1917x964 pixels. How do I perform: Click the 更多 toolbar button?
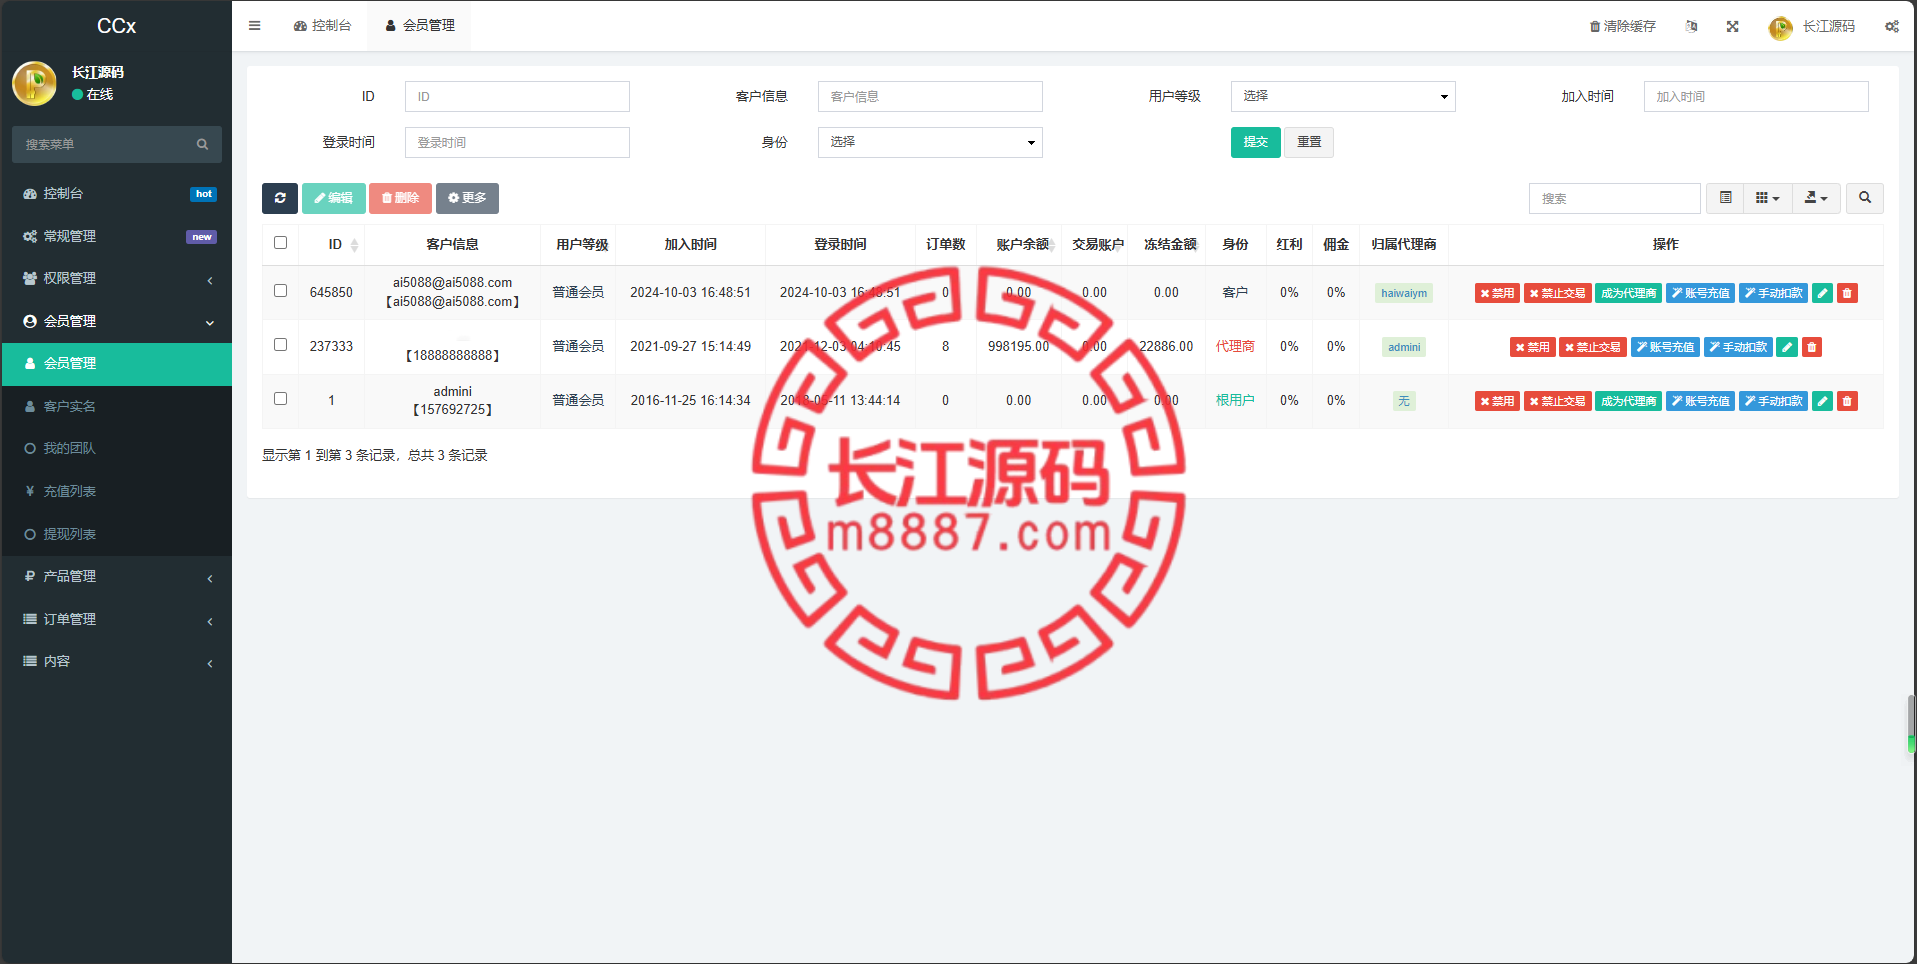point(467,198)
